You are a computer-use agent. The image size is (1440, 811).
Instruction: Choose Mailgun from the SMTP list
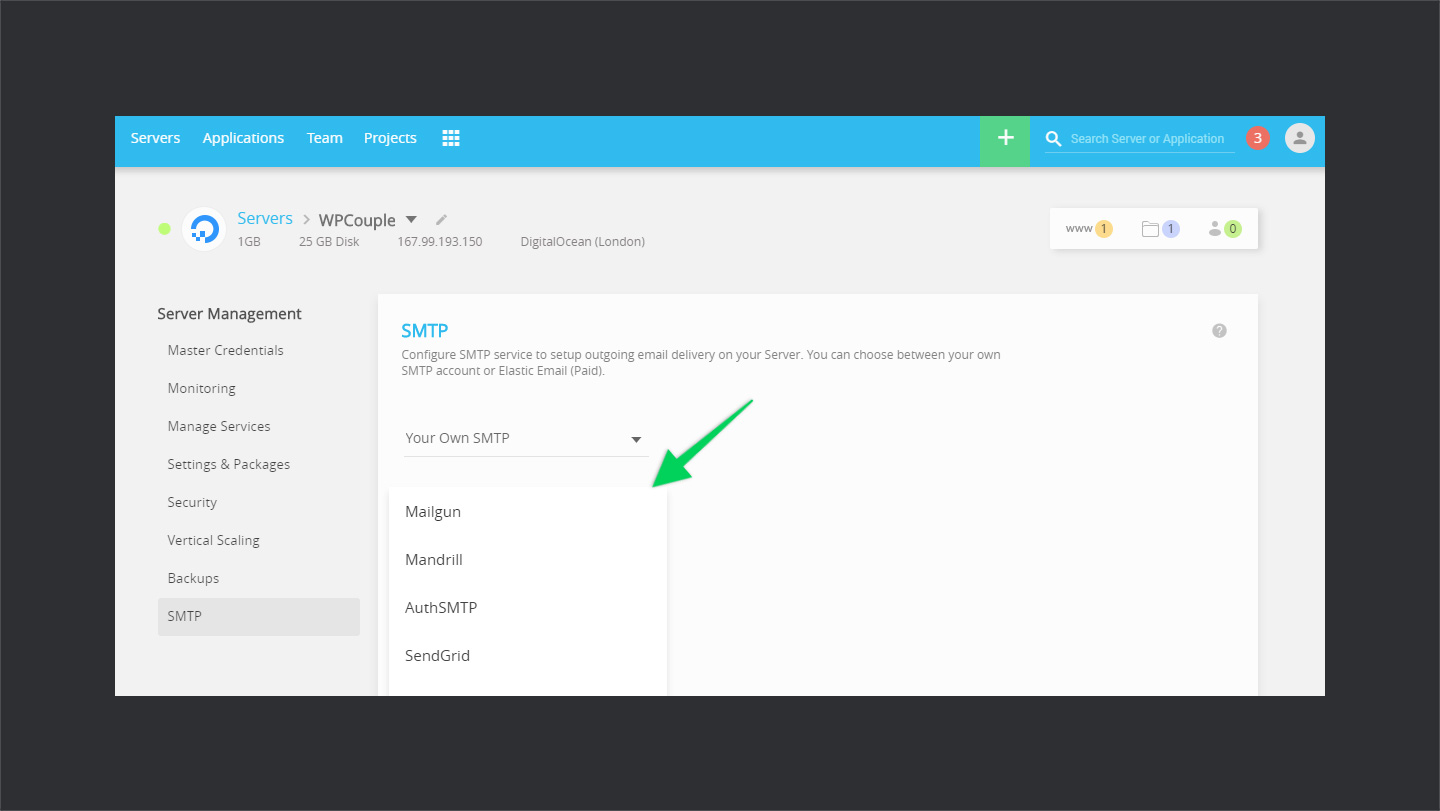[x=528, y=512]
